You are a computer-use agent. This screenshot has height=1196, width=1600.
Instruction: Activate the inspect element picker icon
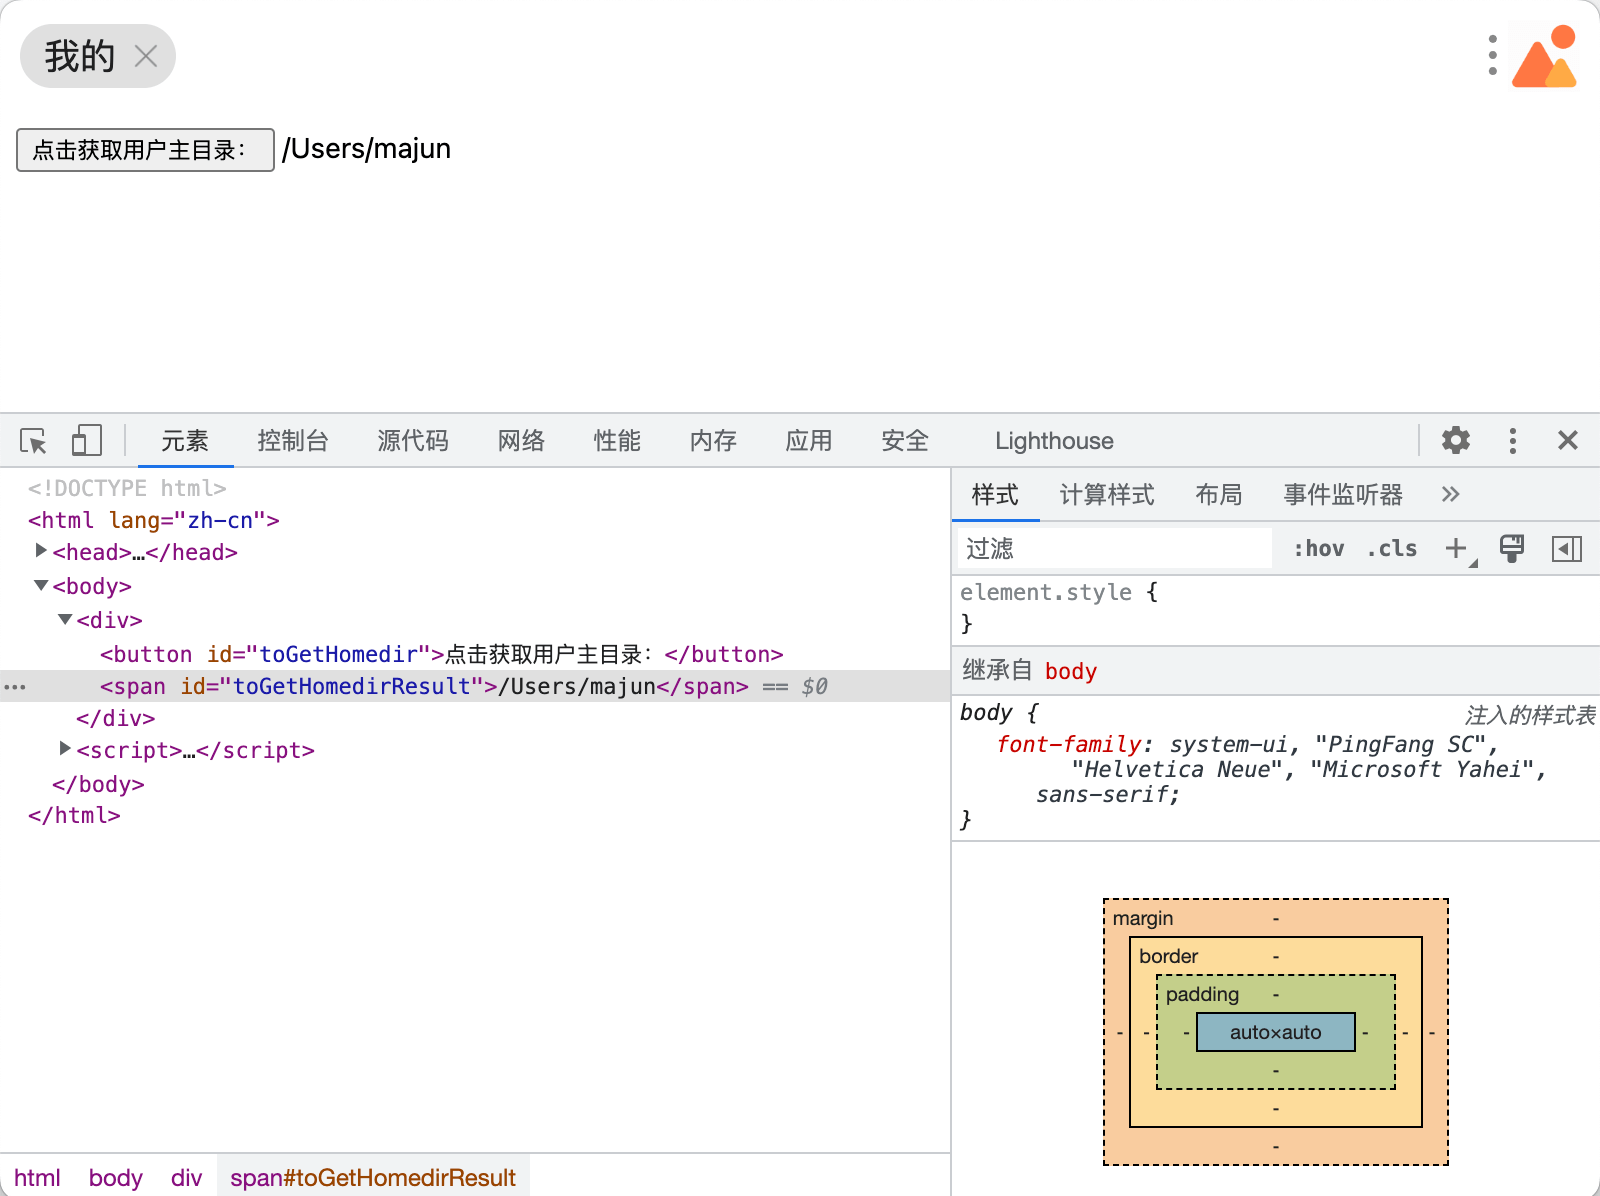[x=33, y=441]
